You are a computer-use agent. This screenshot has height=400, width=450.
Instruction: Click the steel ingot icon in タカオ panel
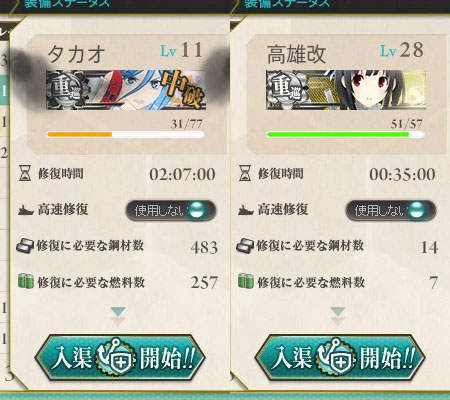pyautogui.click(x=25, y=246)
